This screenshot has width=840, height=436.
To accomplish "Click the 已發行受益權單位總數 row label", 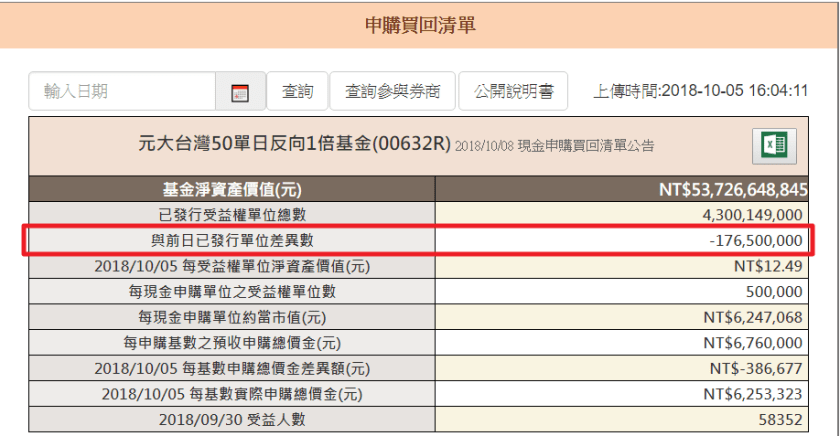I will click(232, 214).
